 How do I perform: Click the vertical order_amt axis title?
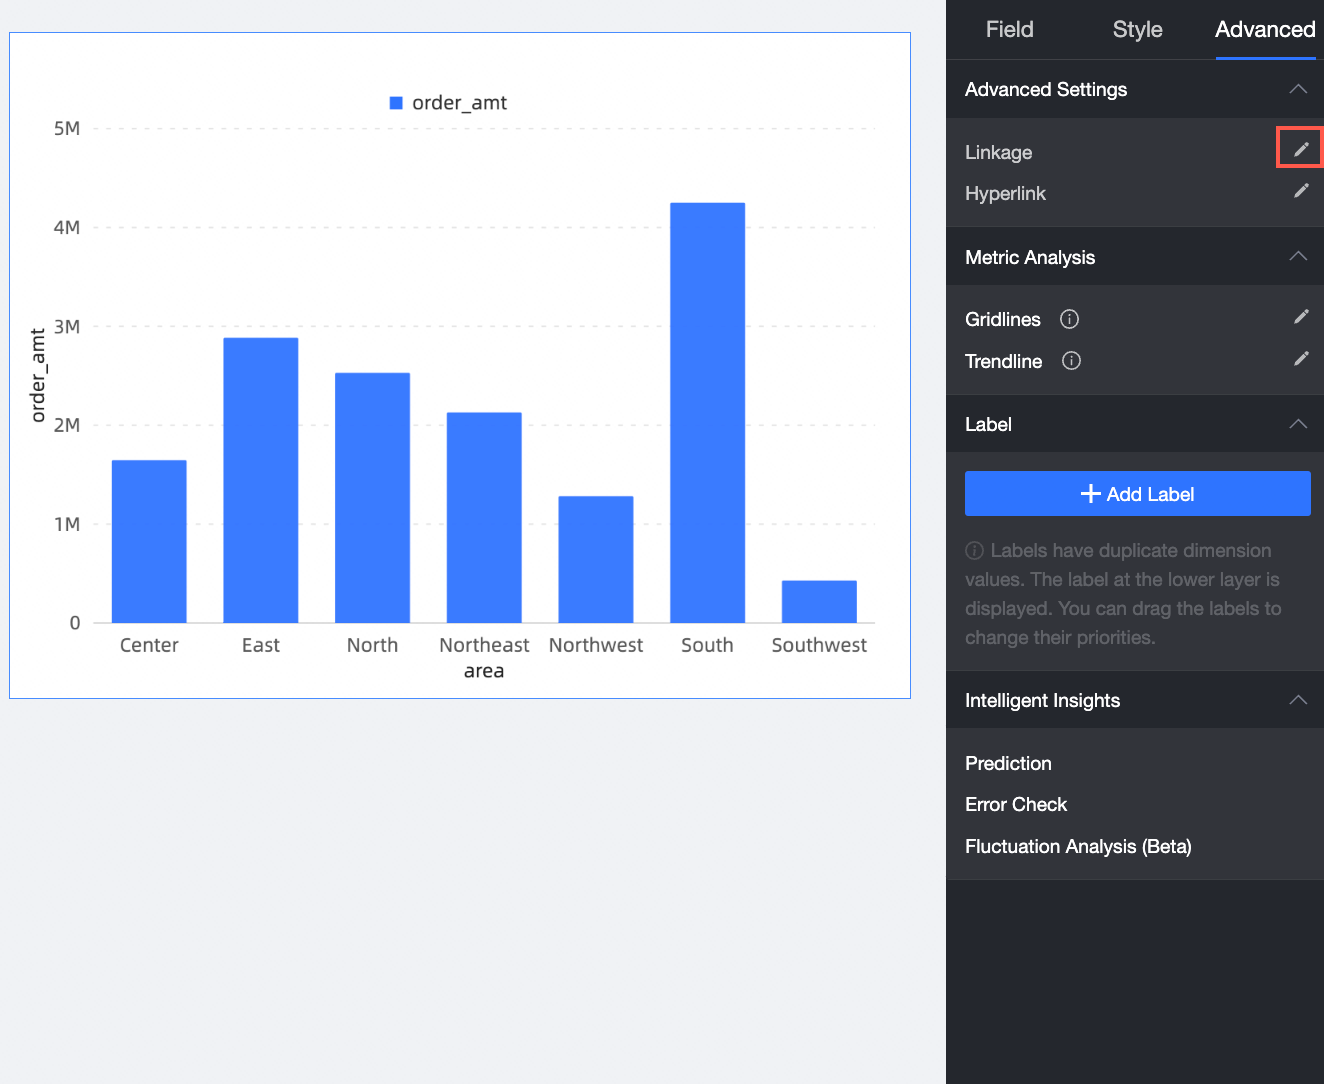38,375
